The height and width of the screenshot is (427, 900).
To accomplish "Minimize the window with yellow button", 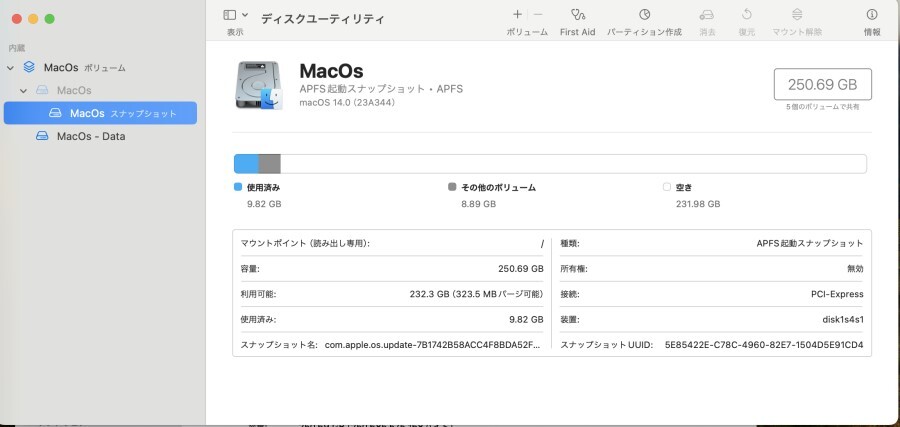I will point(33,19).
